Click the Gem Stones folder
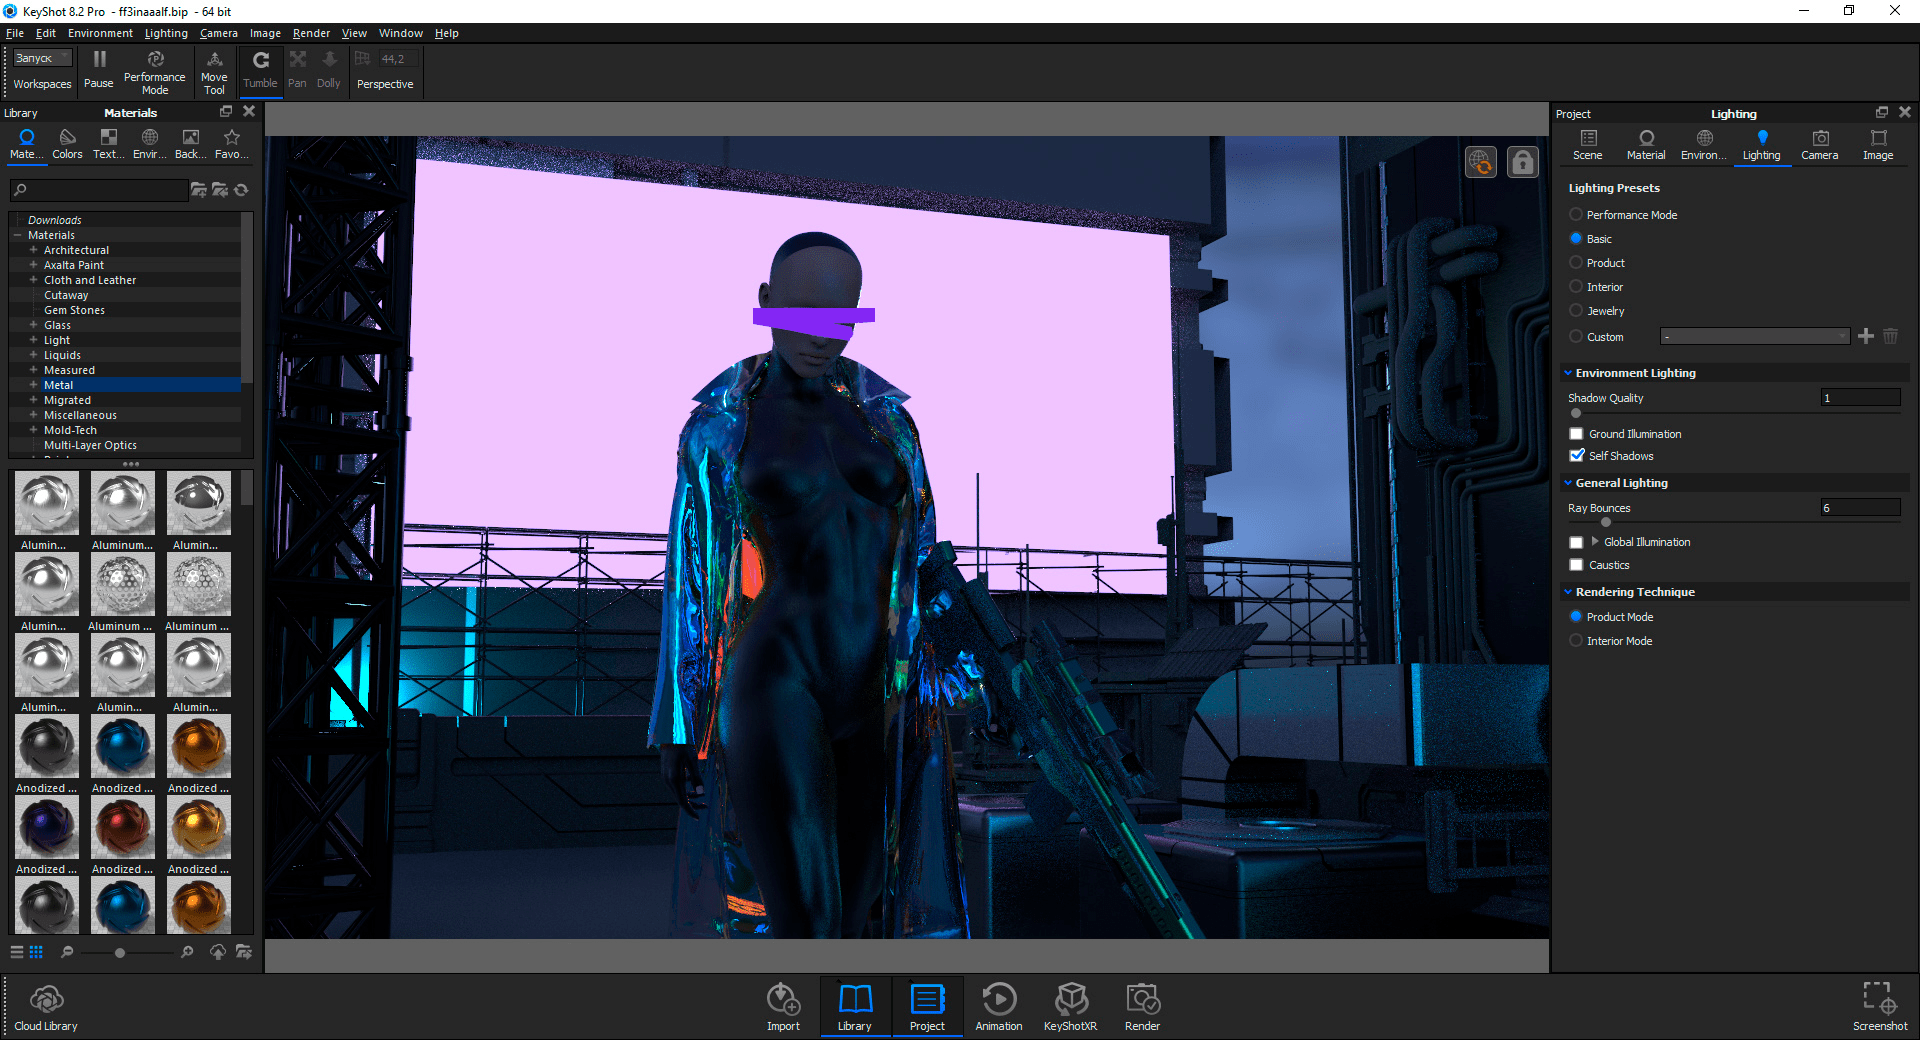1920x1040 pixels. click(x=74, y=310)
